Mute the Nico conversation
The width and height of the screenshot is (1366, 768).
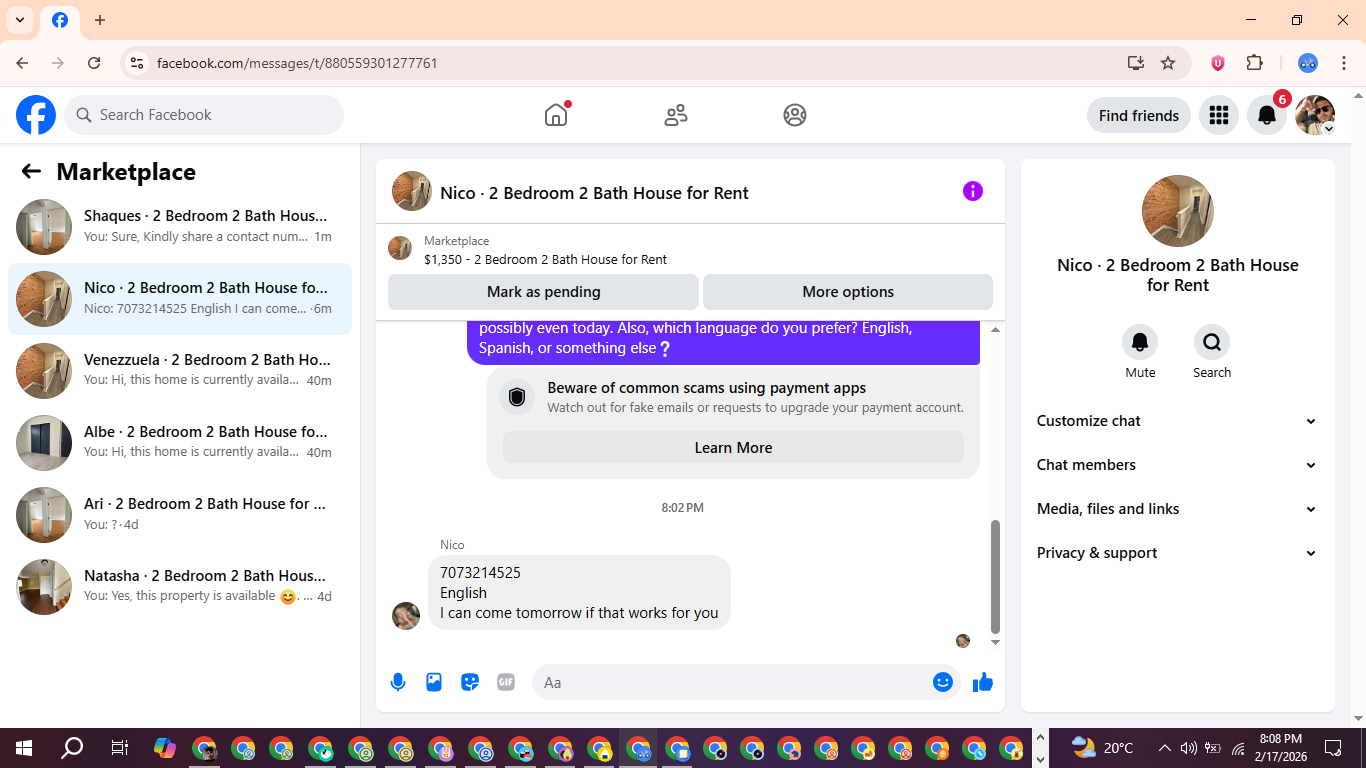pos(1140,342)
